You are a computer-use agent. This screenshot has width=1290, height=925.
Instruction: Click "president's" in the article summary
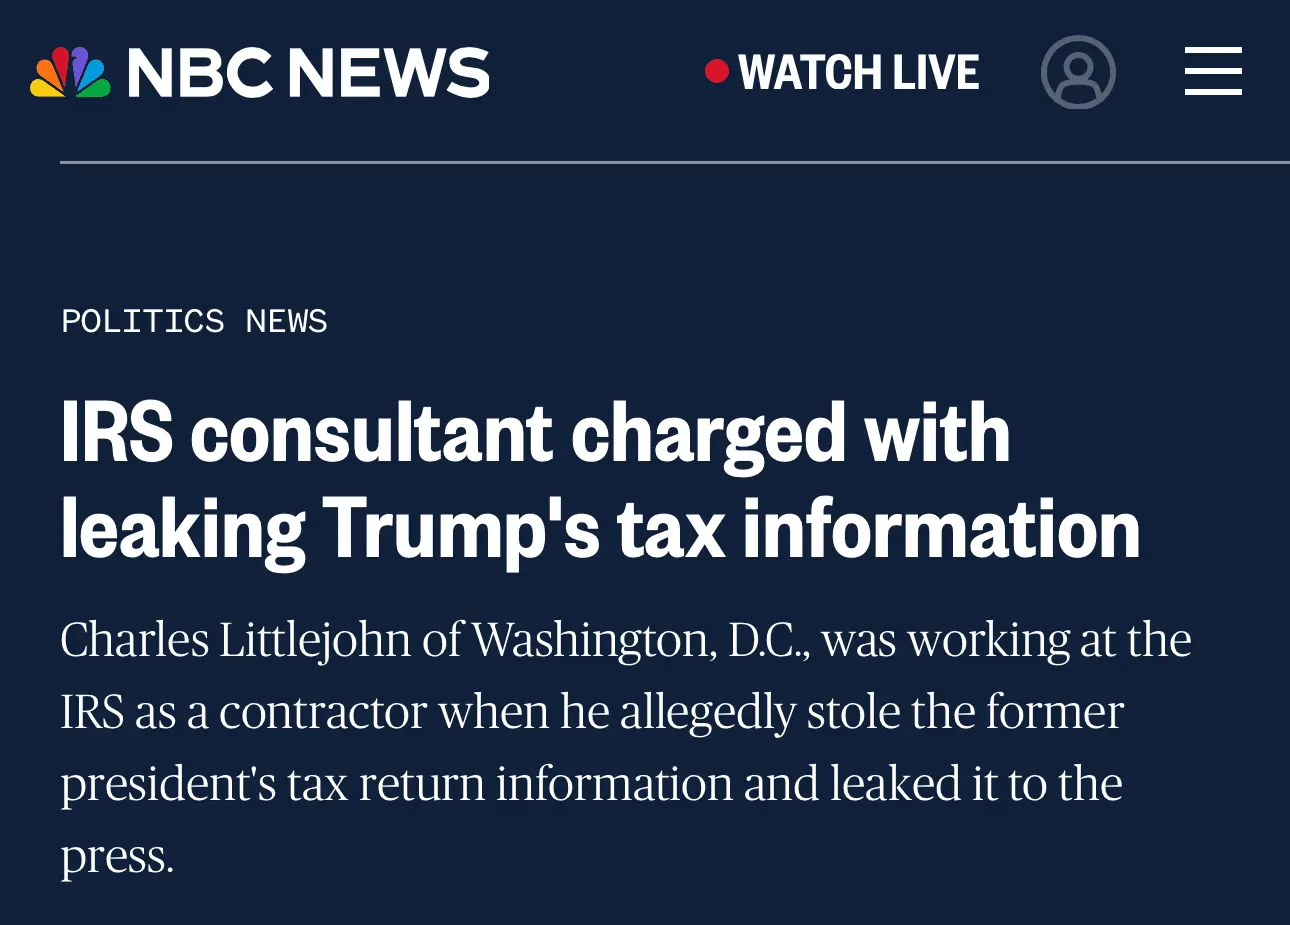(x=167, y=784)
